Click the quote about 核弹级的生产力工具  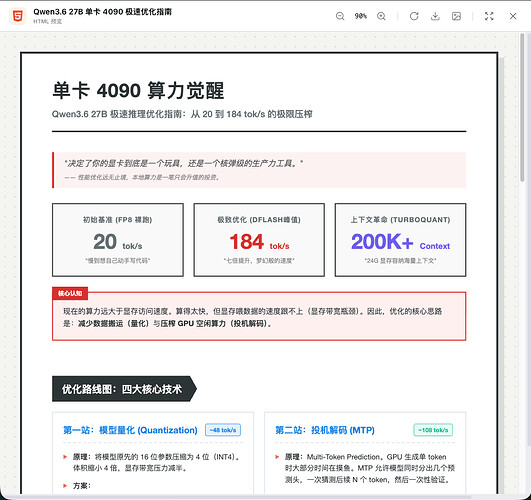tap(183, 163)
